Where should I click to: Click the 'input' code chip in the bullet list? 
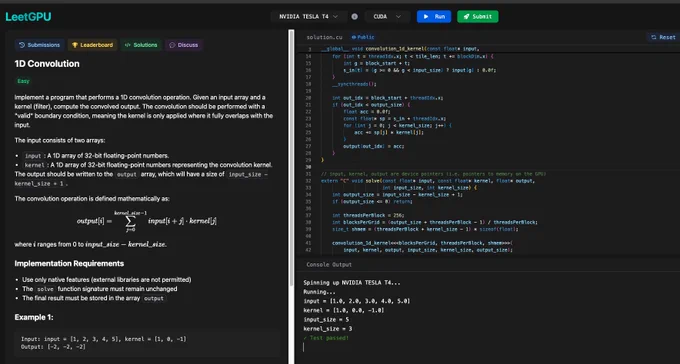coord(33,156)
